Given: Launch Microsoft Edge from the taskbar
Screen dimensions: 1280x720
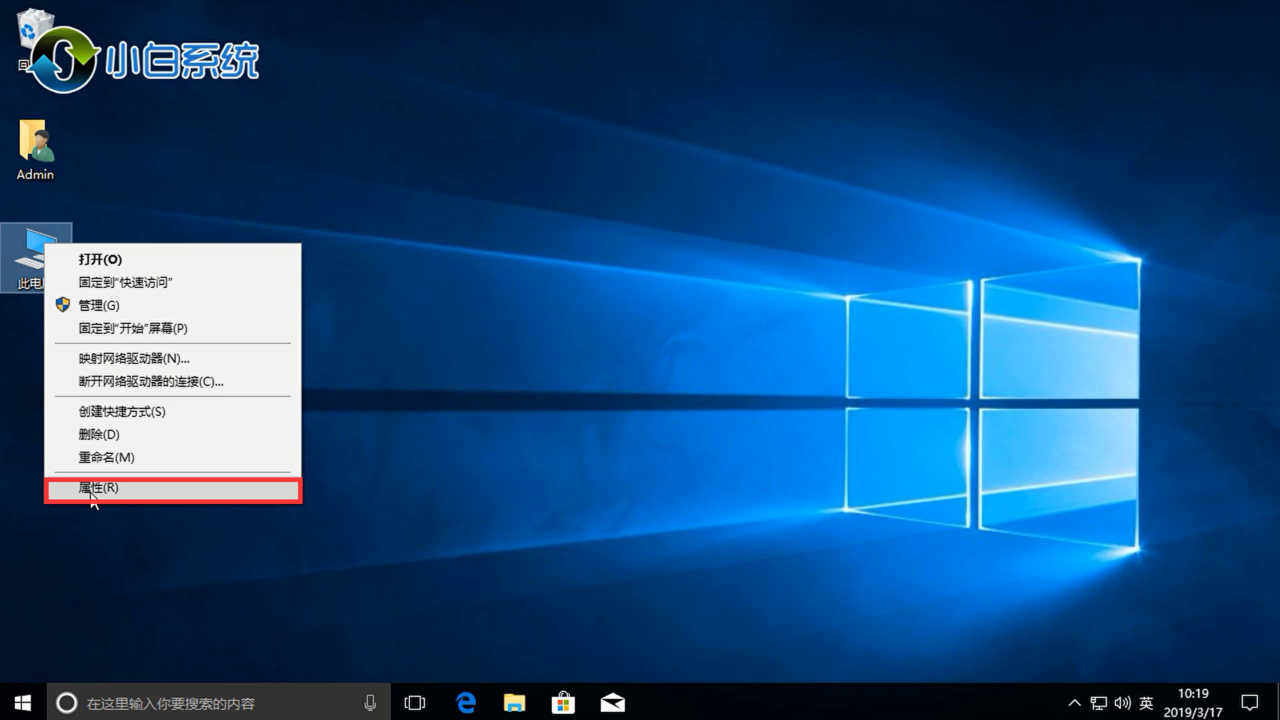Looking at the screenshot, I should (466, 703).
